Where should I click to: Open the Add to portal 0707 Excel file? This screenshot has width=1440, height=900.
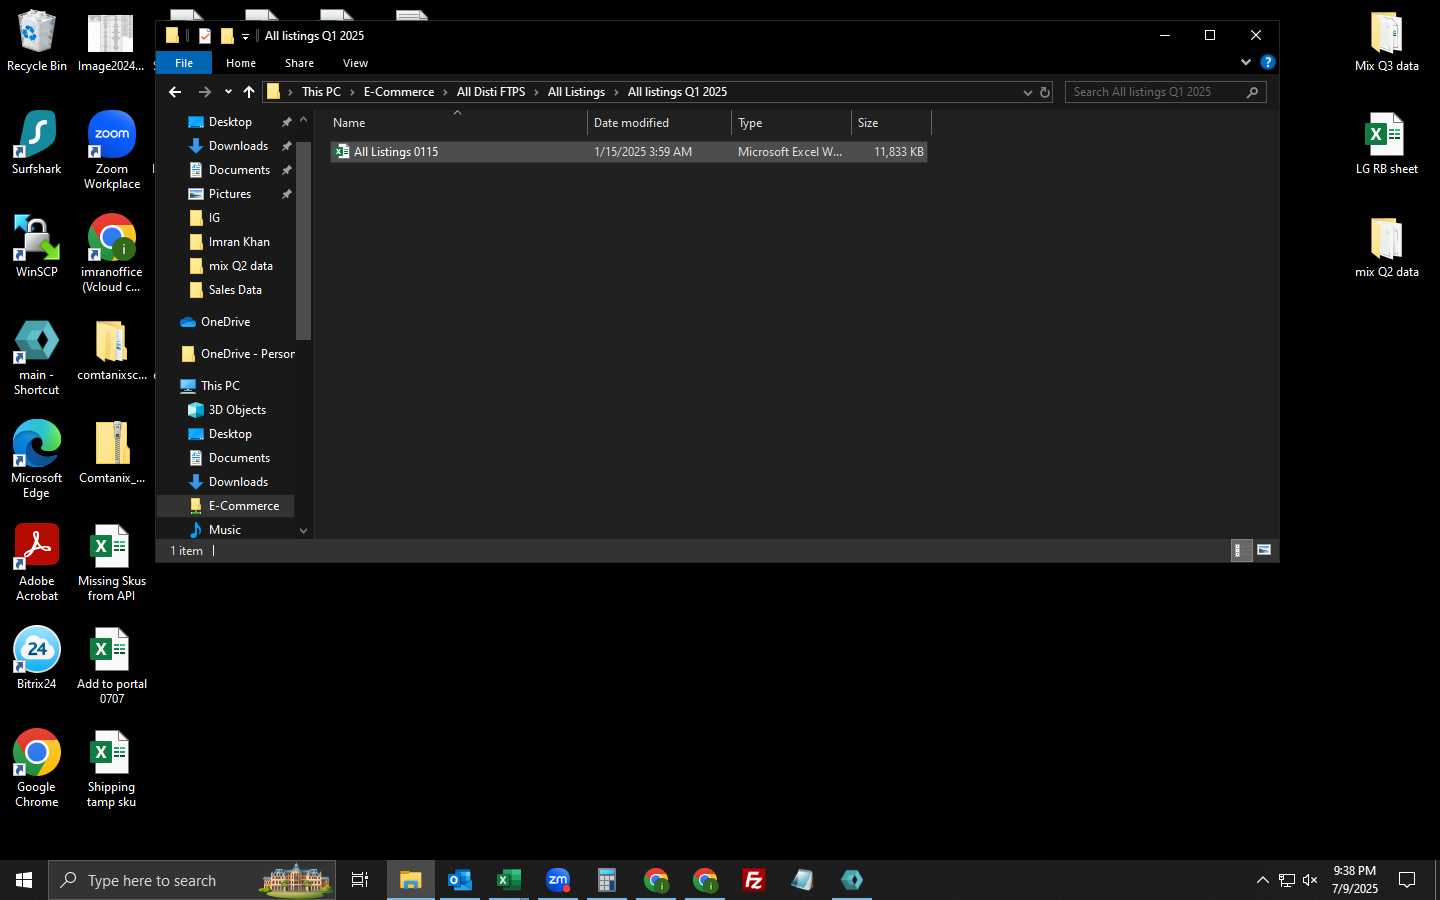pos(112,666)
